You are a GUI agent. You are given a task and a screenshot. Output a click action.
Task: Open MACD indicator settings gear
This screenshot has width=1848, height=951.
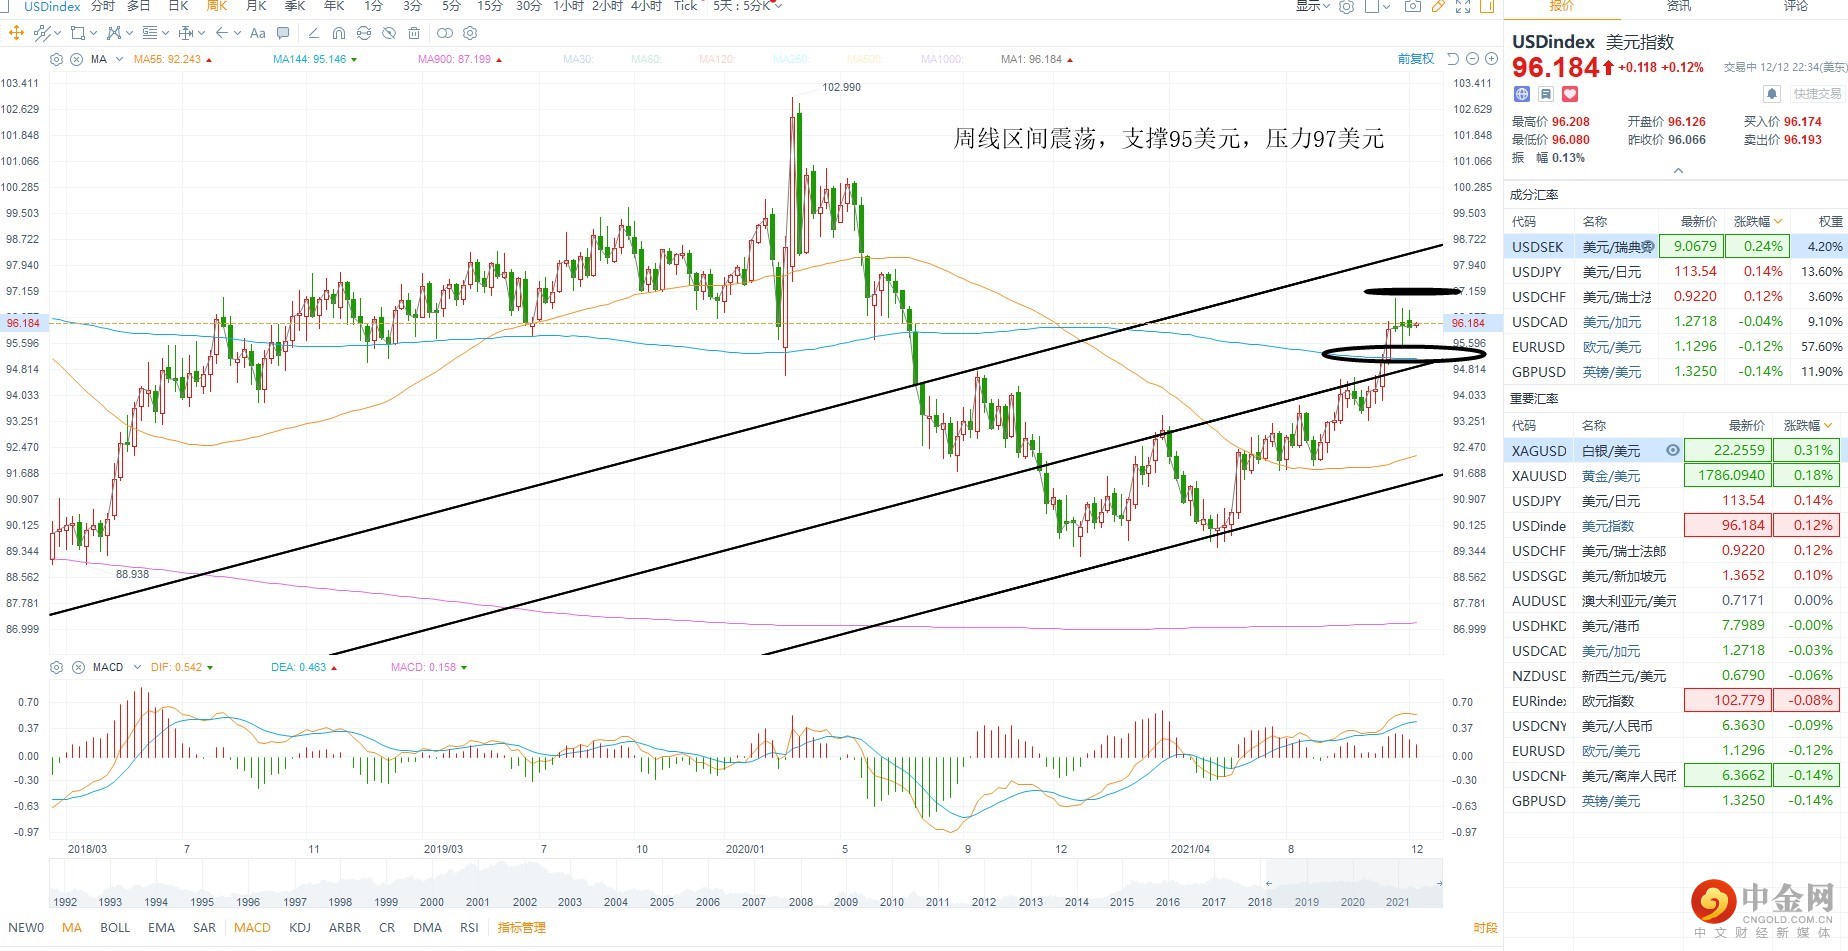pos(57,667)
